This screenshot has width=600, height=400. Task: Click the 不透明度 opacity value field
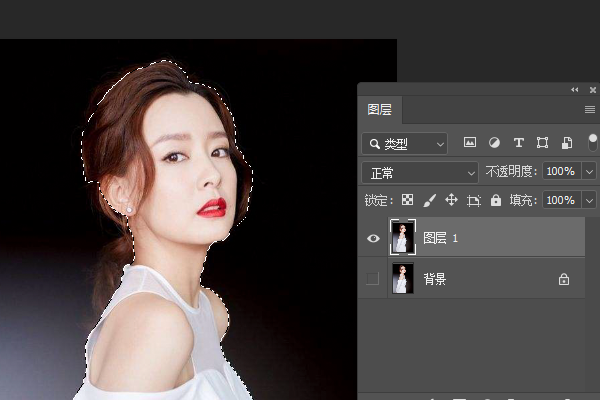(561, 171)
